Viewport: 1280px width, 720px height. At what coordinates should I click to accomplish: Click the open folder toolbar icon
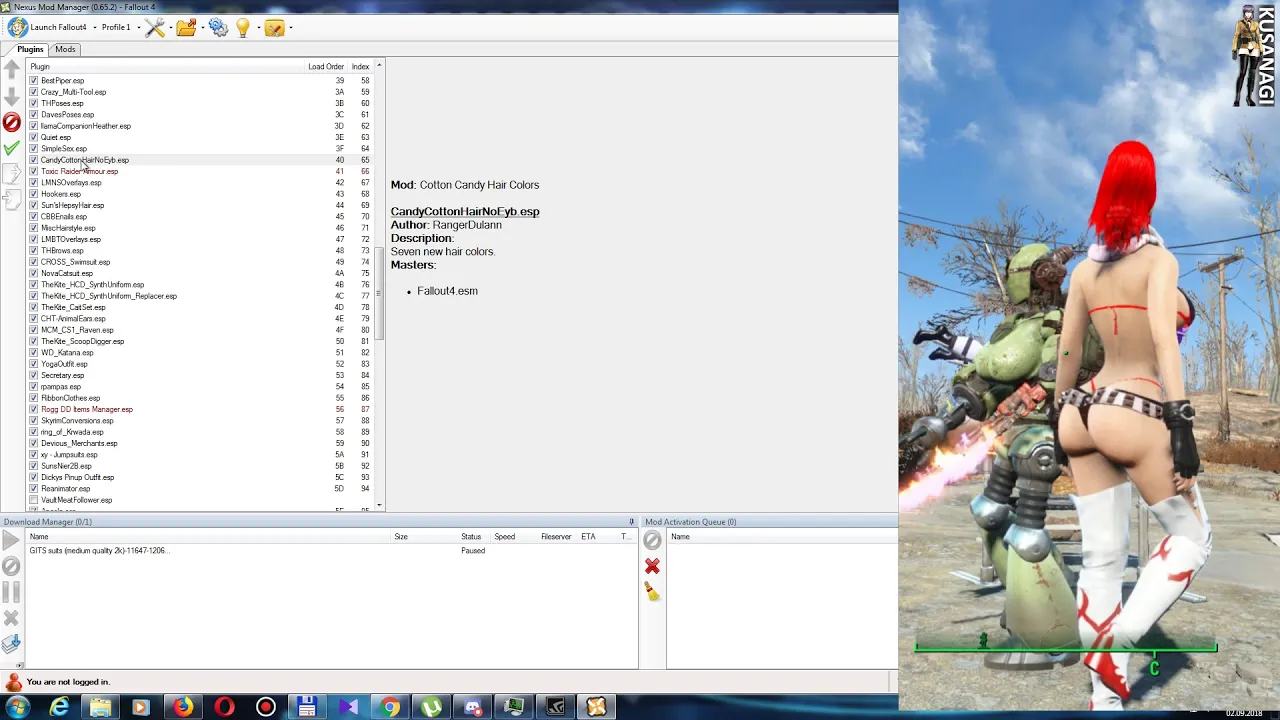(186, 28)
